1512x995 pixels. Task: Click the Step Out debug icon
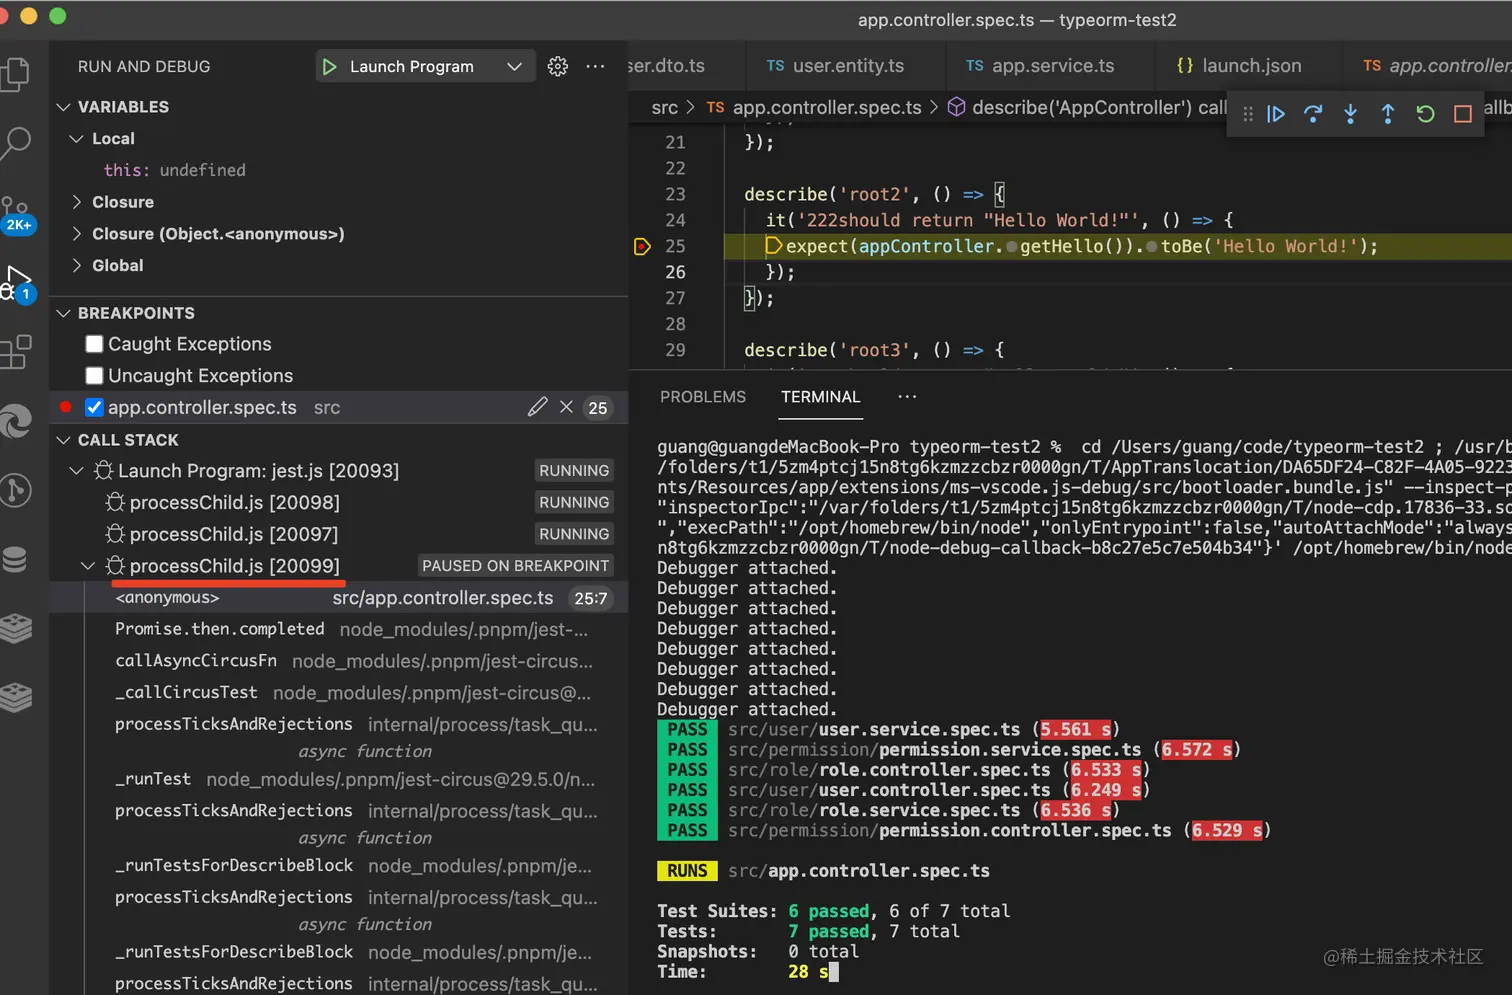tap(1388, 114)
